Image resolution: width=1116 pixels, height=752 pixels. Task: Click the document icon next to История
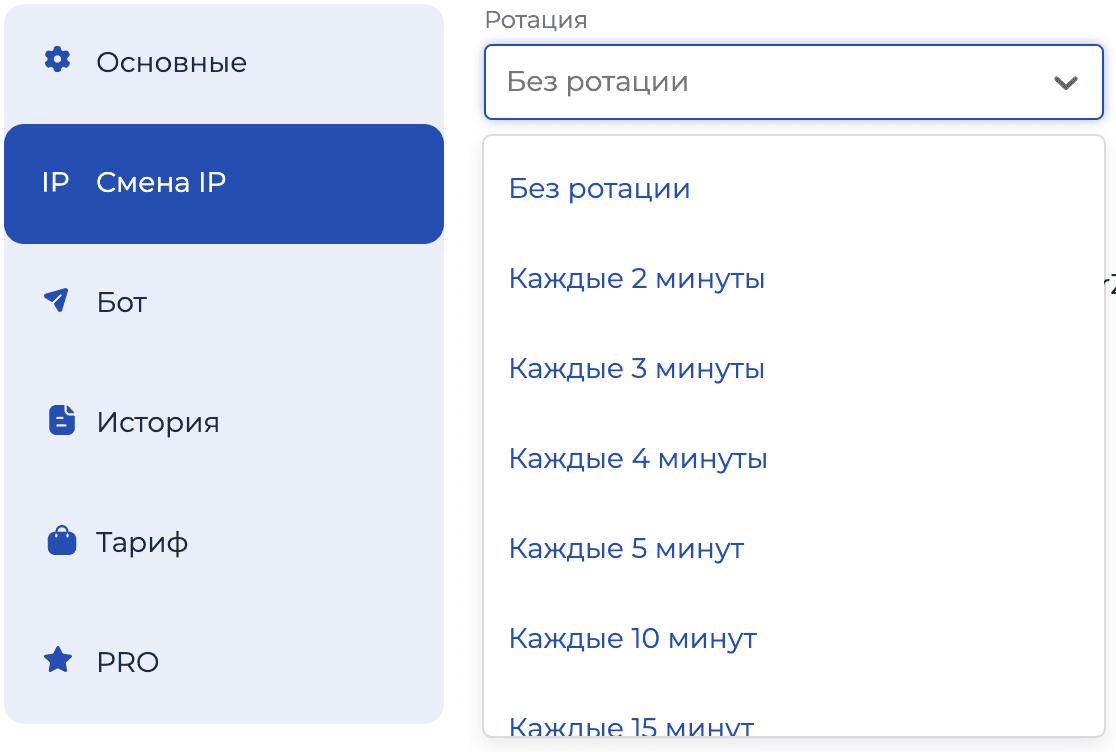tap(58, 421)
